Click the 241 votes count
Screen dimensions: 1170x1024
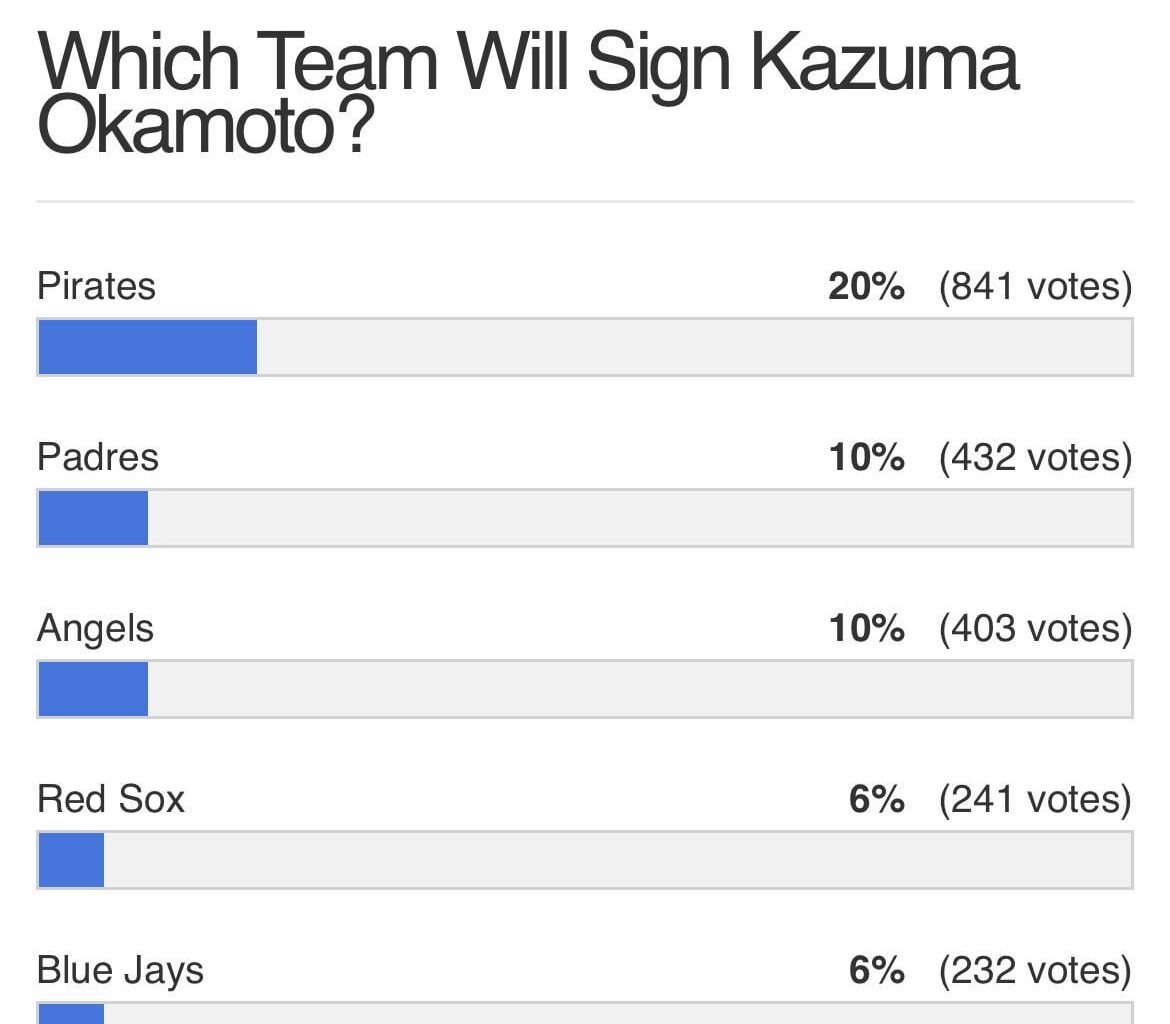[1035, 799]
